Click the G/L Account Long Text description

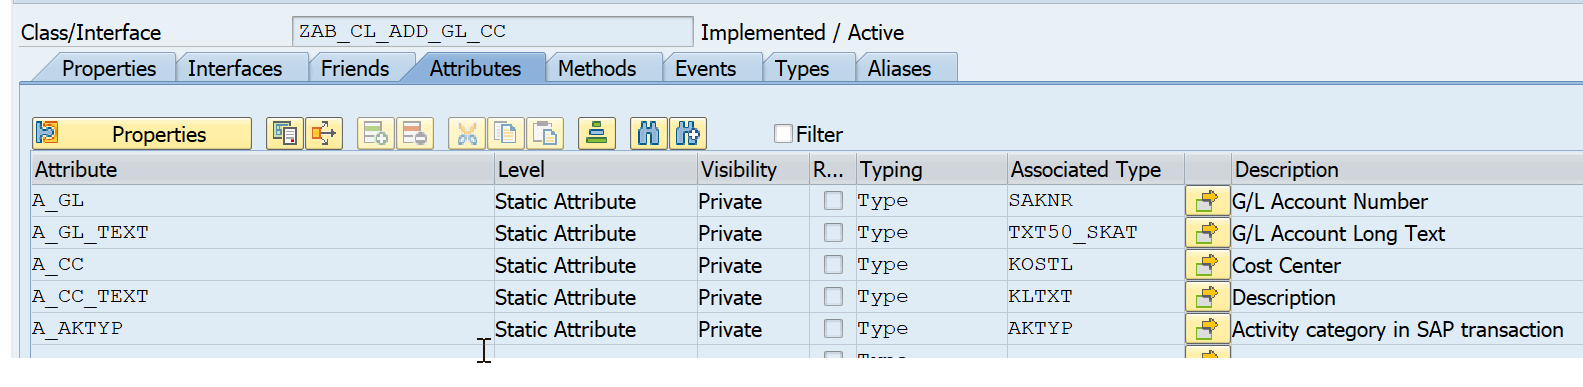point(1338,233)
